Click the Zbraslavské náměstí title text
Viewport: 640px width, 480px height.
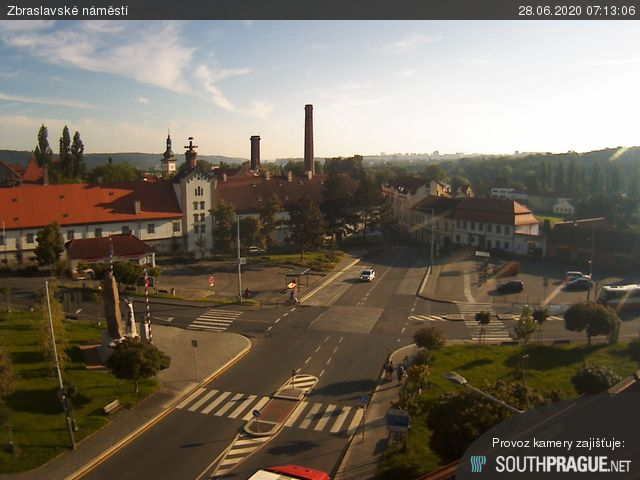click(x=67, y=11)
